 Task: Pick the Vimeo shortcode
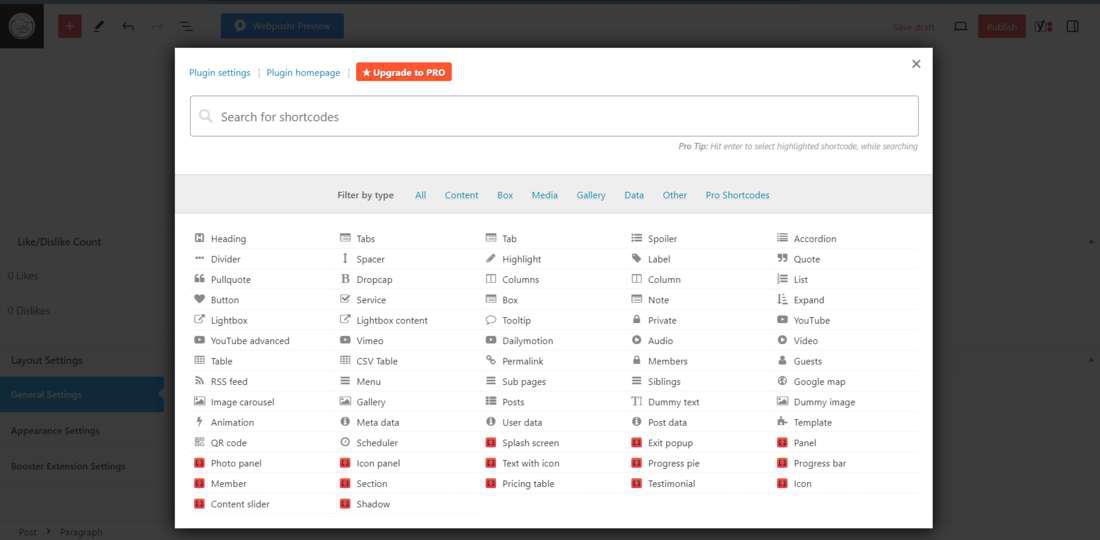[361, 340]
